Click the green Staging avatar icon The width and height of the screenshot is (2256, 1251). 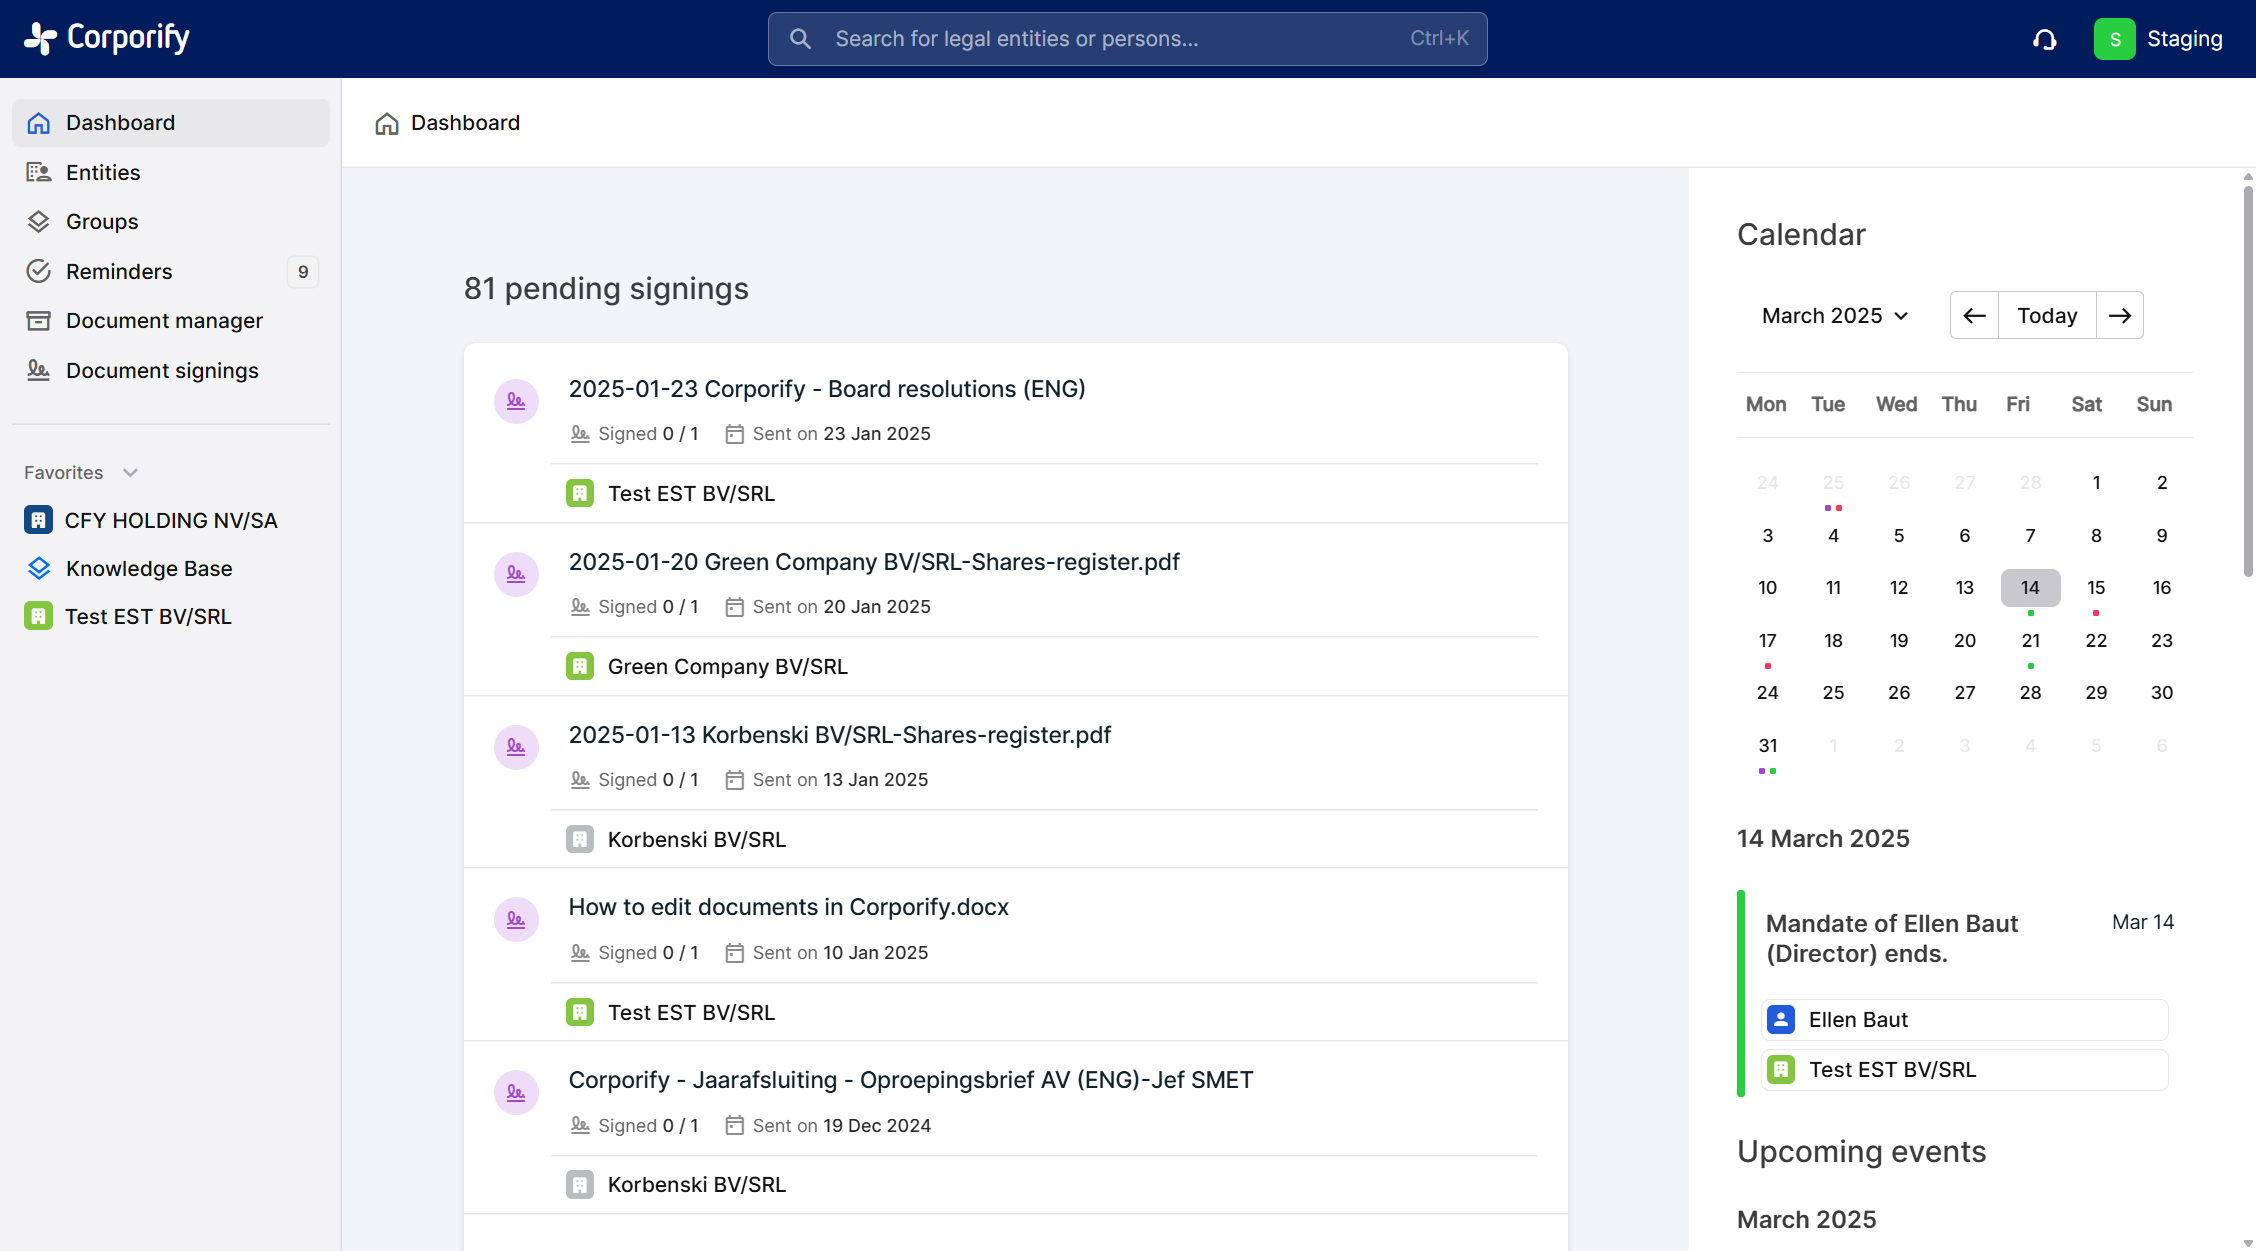2114,39
